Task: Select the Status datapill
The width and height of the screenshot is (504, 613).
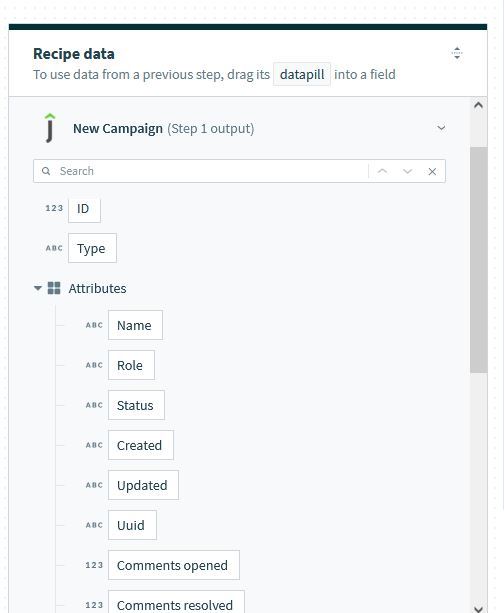Action: [x=136, y=405]
